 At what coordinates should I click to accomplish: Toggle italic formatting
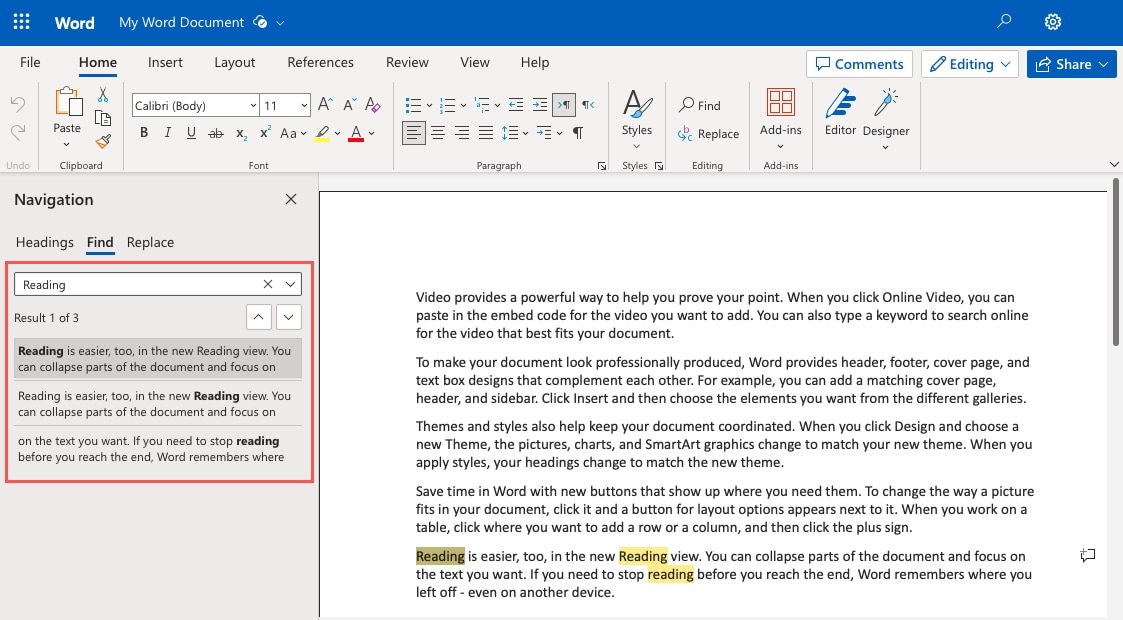(167, 132)
